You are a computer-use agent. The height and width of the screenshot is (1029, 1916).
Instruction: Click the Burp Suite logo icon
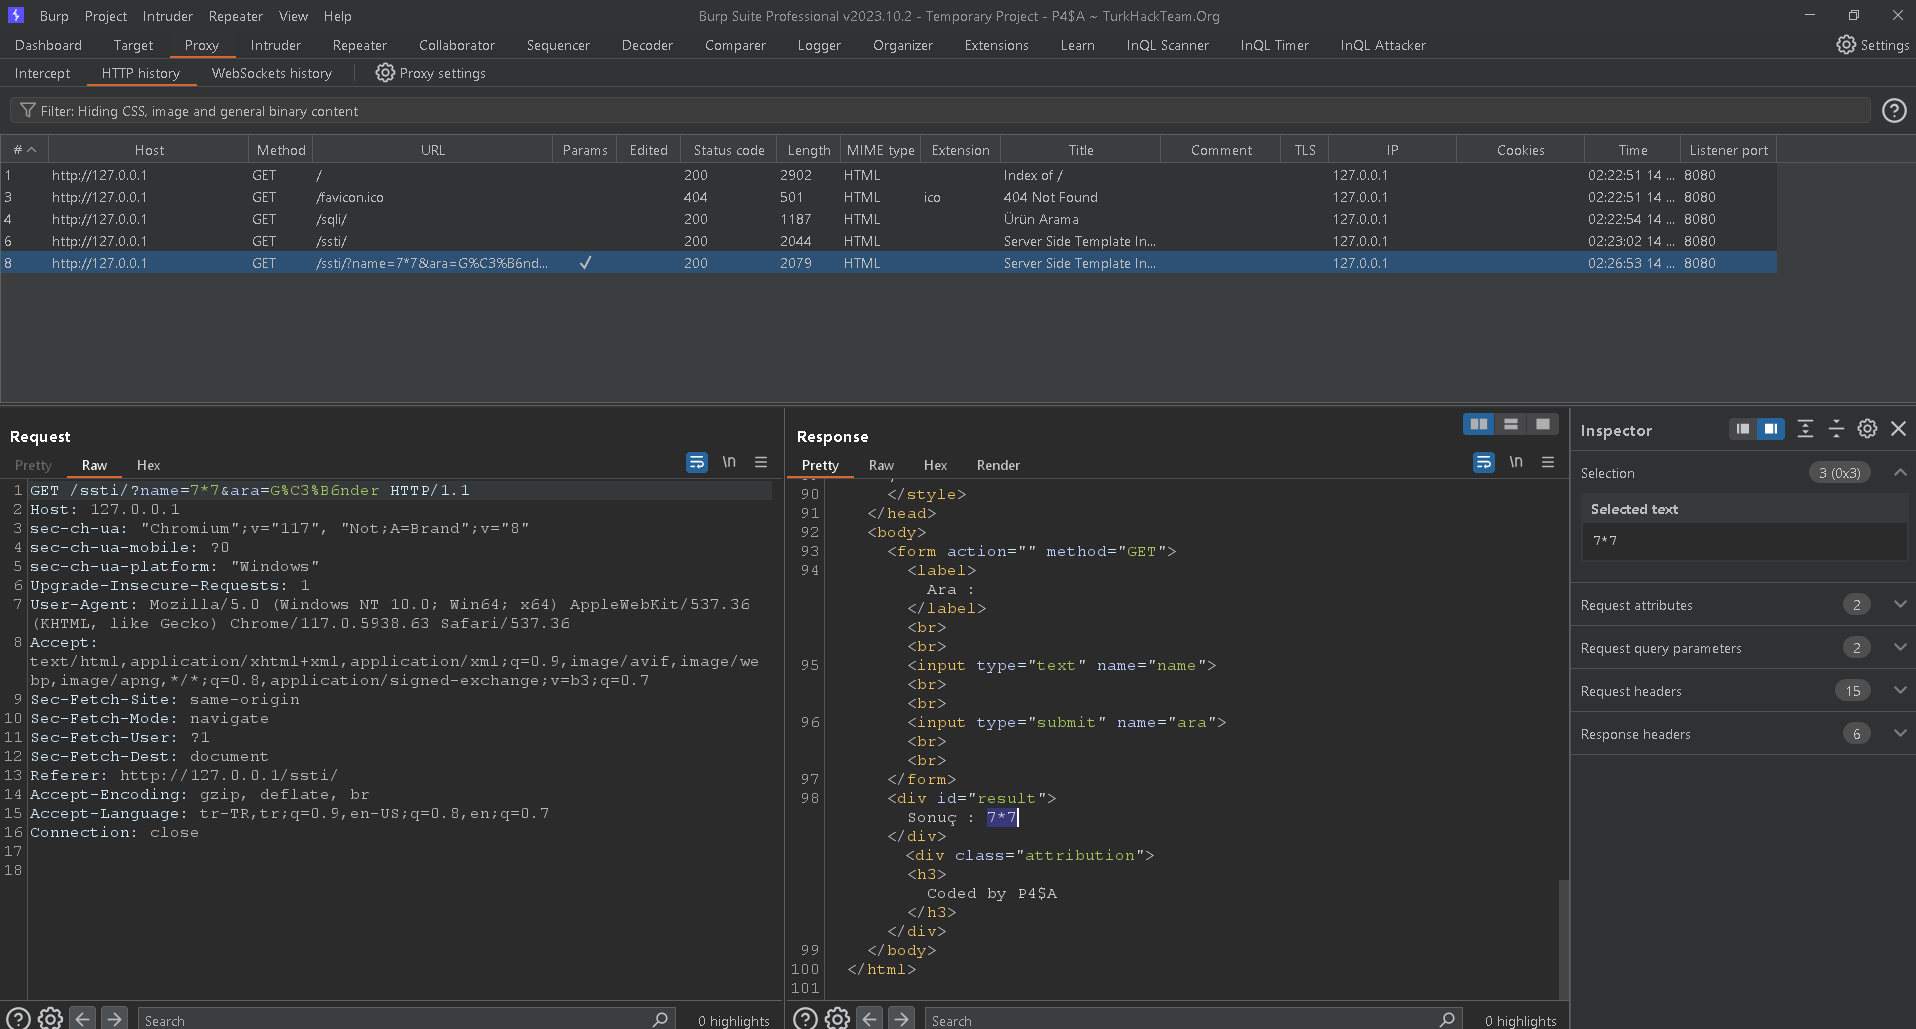pyautogui.click(x=16, y=15)
